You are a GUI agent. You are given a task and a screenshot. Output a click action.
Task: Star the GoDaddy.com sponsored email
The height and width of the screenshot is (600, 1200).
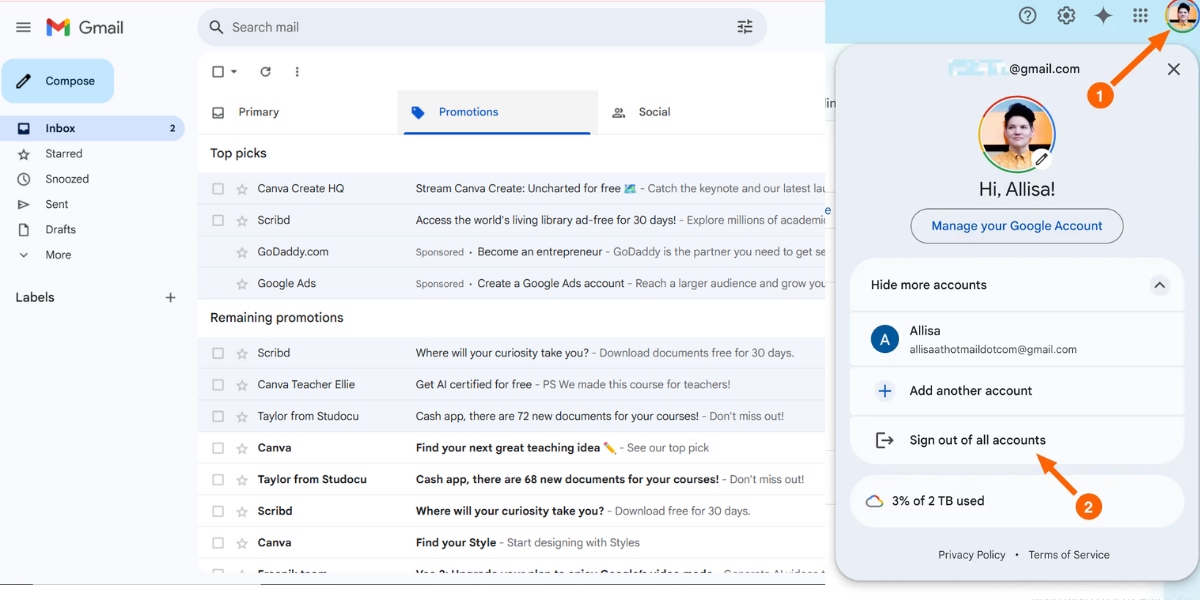click(242, 252)
